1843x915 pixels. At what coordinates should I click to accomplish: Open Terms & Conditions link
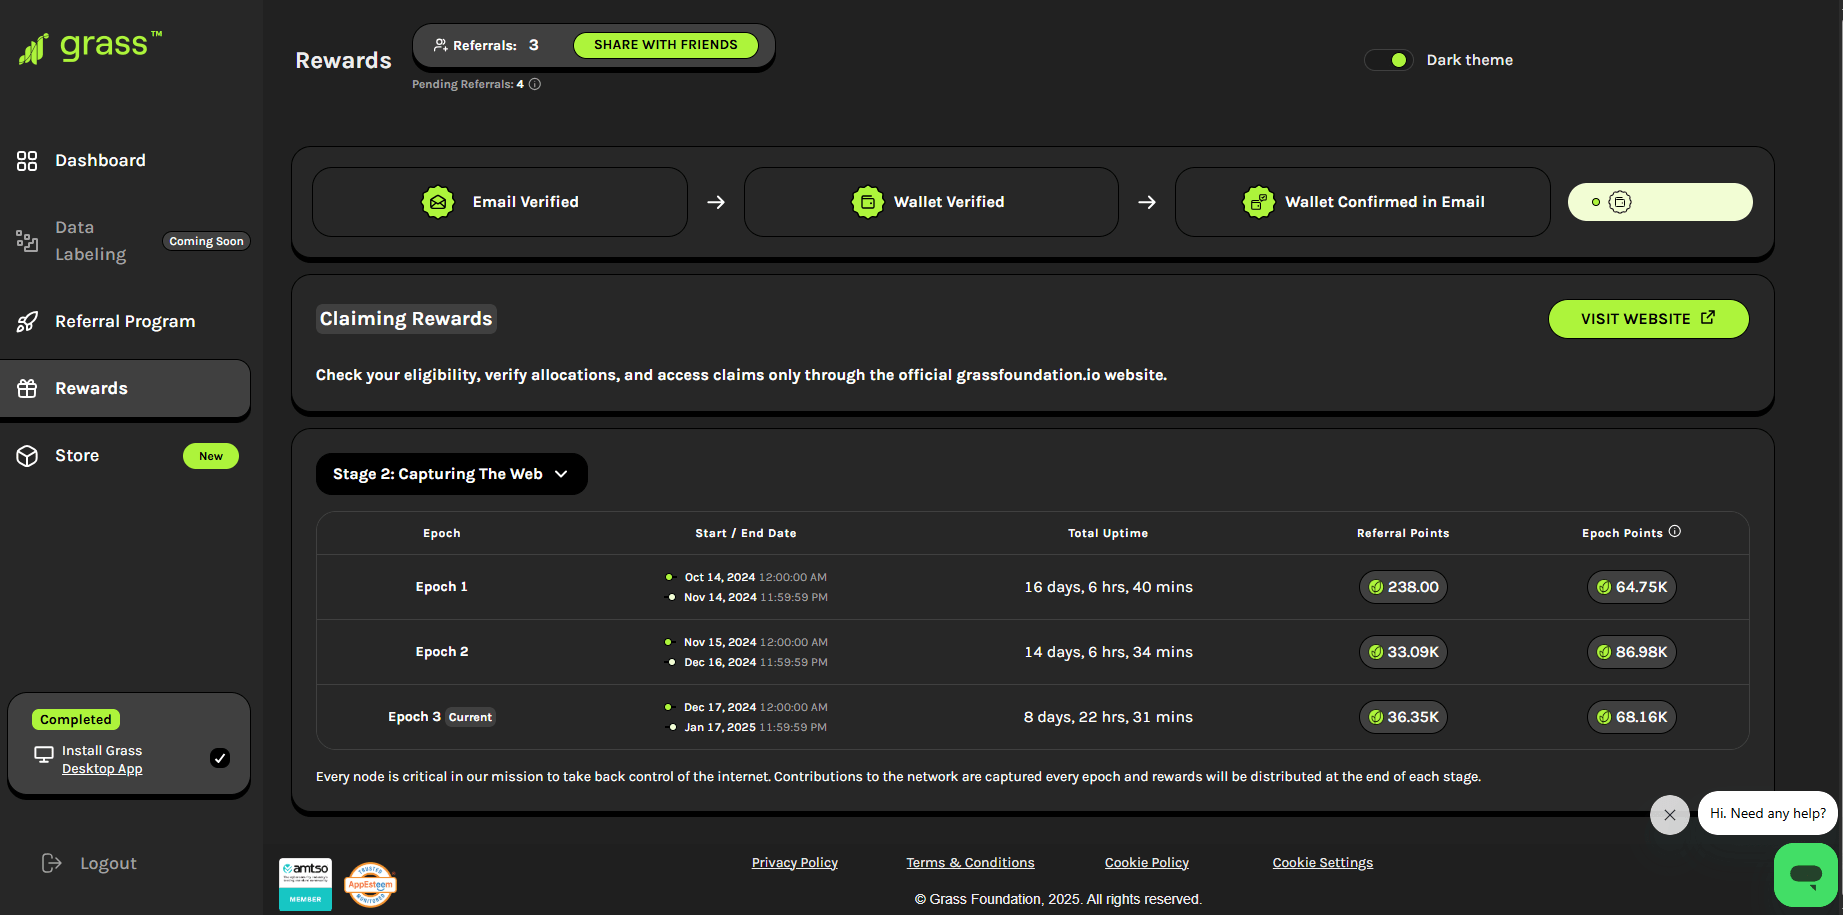tap(970, 863)
